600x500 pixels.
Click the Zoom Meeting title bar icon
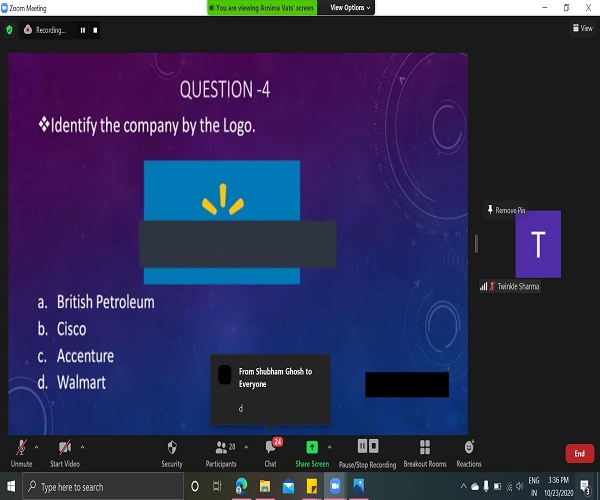tap(4, 8)
